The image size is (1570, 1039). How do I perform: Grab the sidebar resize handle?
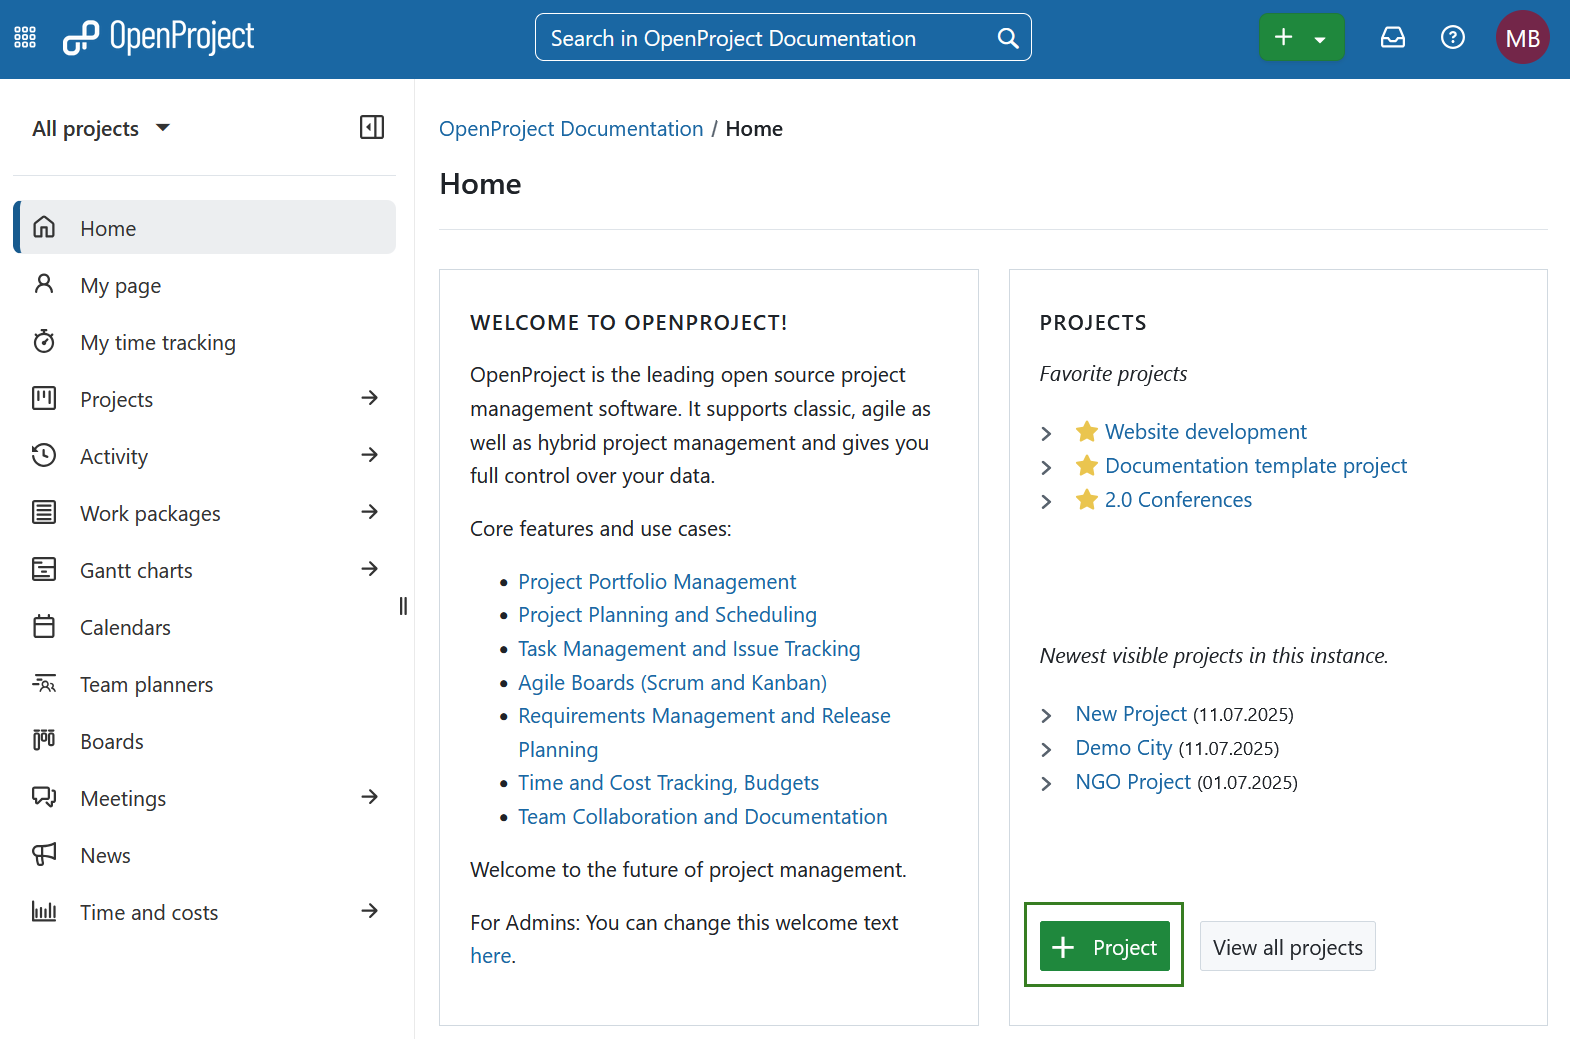click(403, 606)
